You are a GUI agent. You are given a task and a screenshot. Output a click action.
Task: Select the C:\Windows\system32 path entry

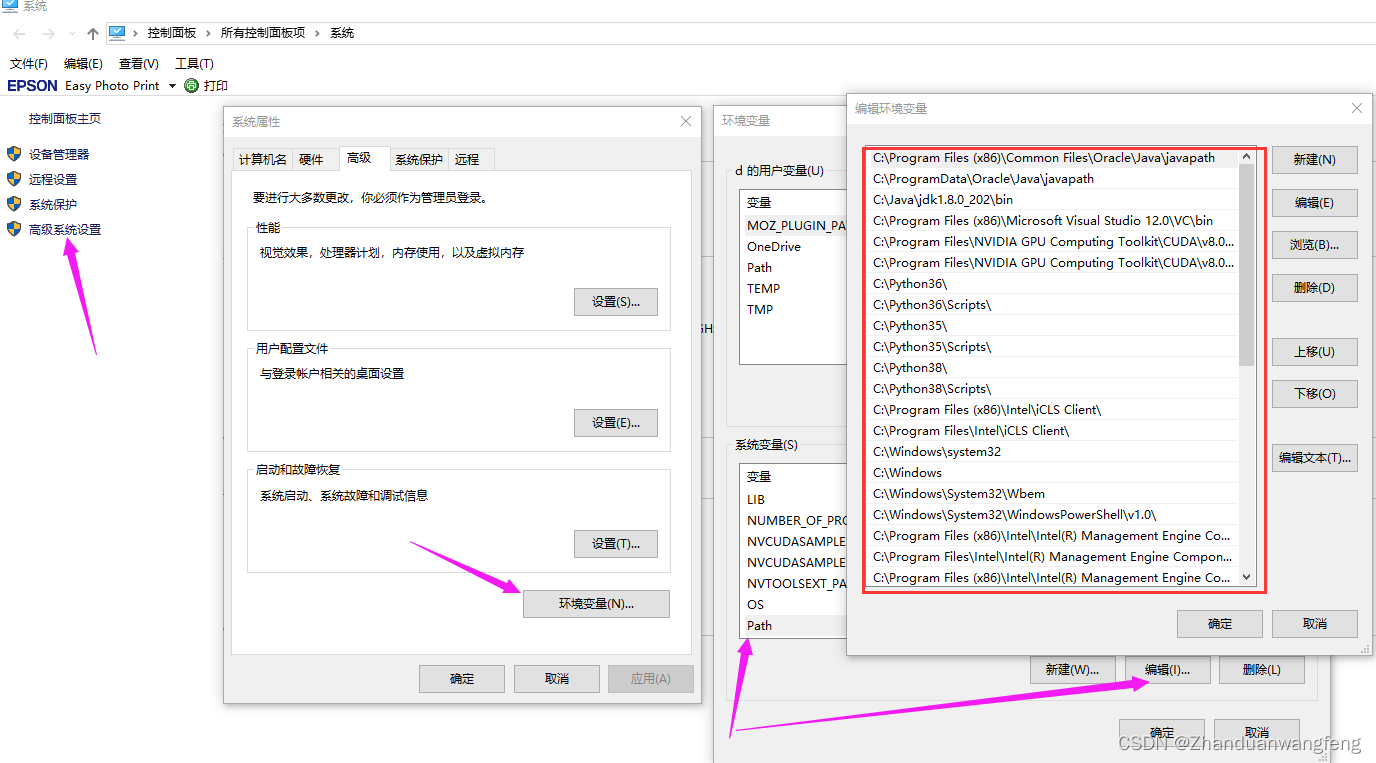point(1053,452)
